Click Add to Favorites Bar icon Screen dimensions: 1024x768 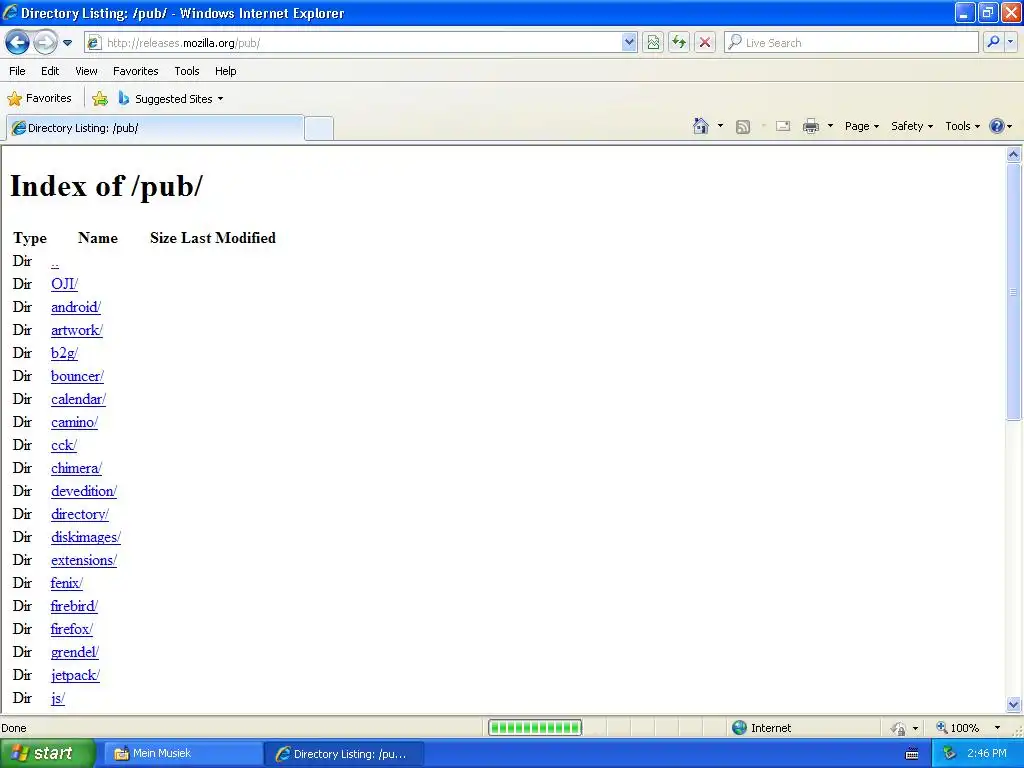click(x=100, y=99)
